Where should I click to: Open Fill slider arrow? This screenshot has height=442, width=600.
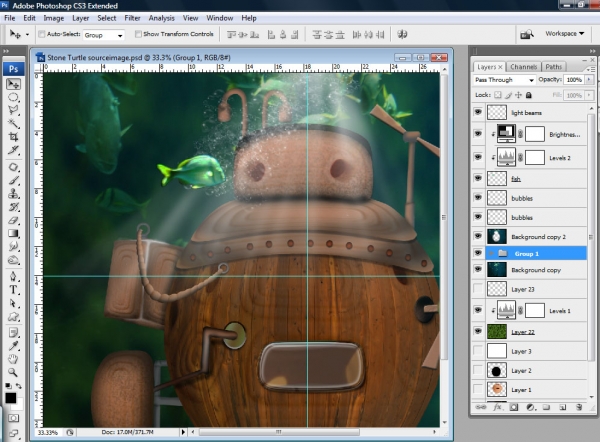point(589,95)
